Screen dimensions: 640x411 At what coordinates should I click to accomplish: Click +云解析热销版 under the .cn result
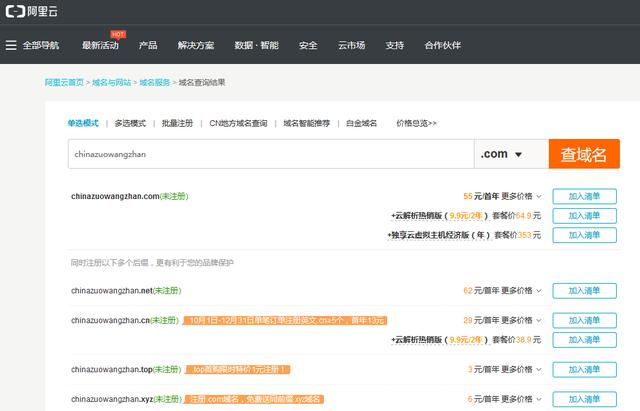(440, 340)
